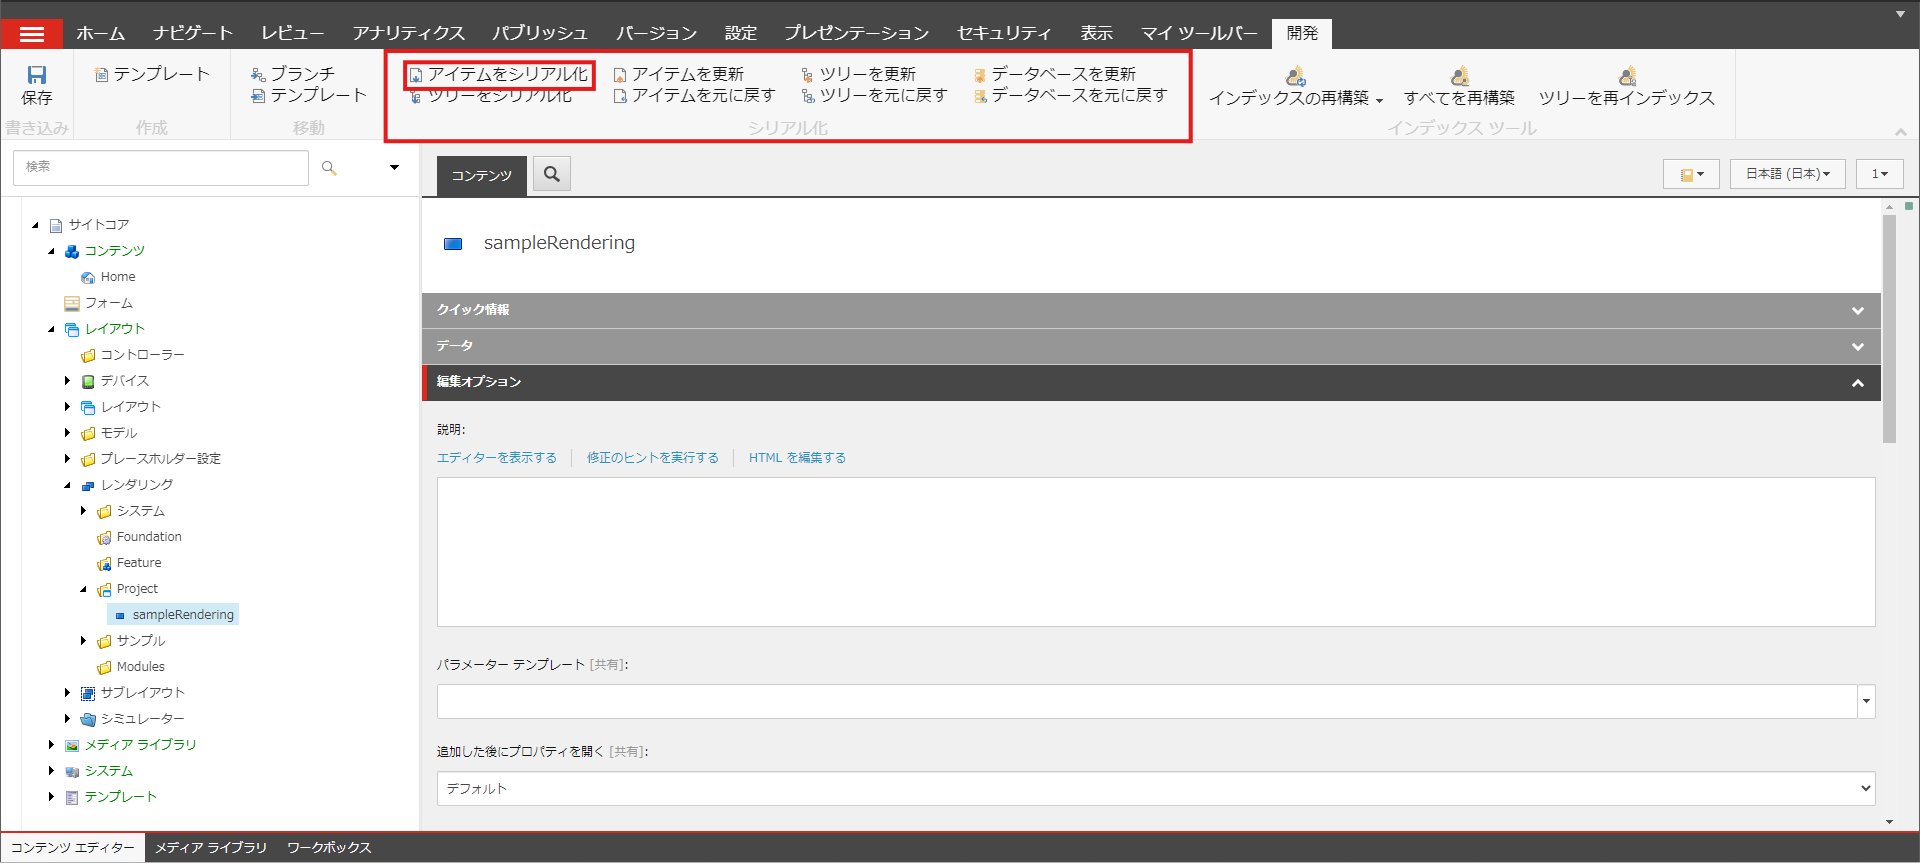Viewport: 1920px width, 863px height.
Task: Click エディターを表示する link
Action: [x=497, y=458]
